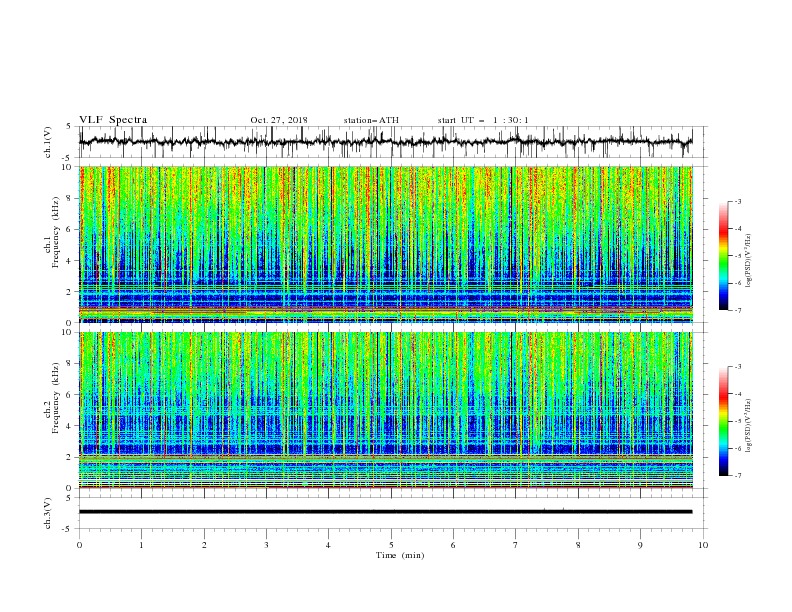The image size is (792, 612).
Task: Click the ch.1 "Frequency (kHz)" axis label
Action: click(x=55, y=232)
